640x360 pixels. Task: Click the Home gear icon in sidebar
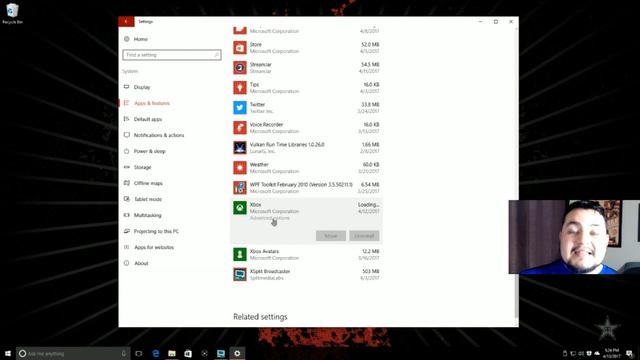coord(127,39)
